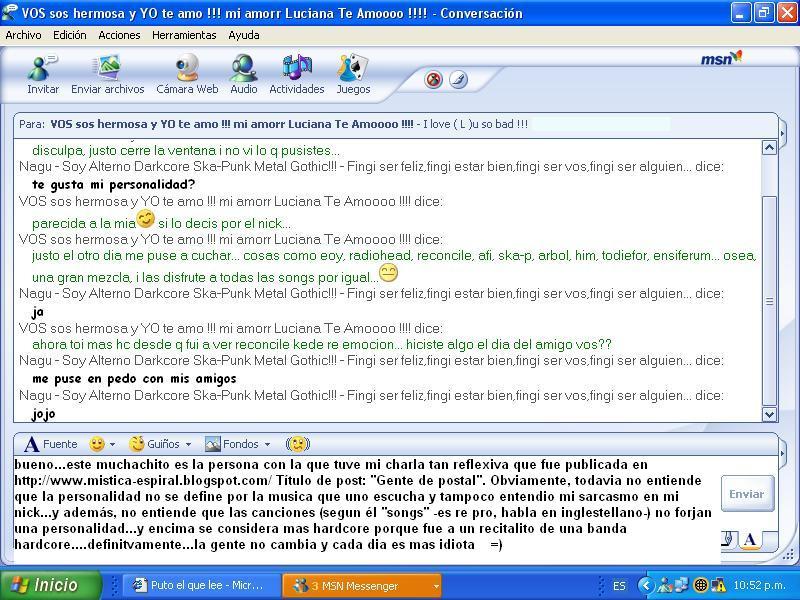The image size is (800, 600).
Task: Click the conversation scrollbar thumb
Action: 769,301
